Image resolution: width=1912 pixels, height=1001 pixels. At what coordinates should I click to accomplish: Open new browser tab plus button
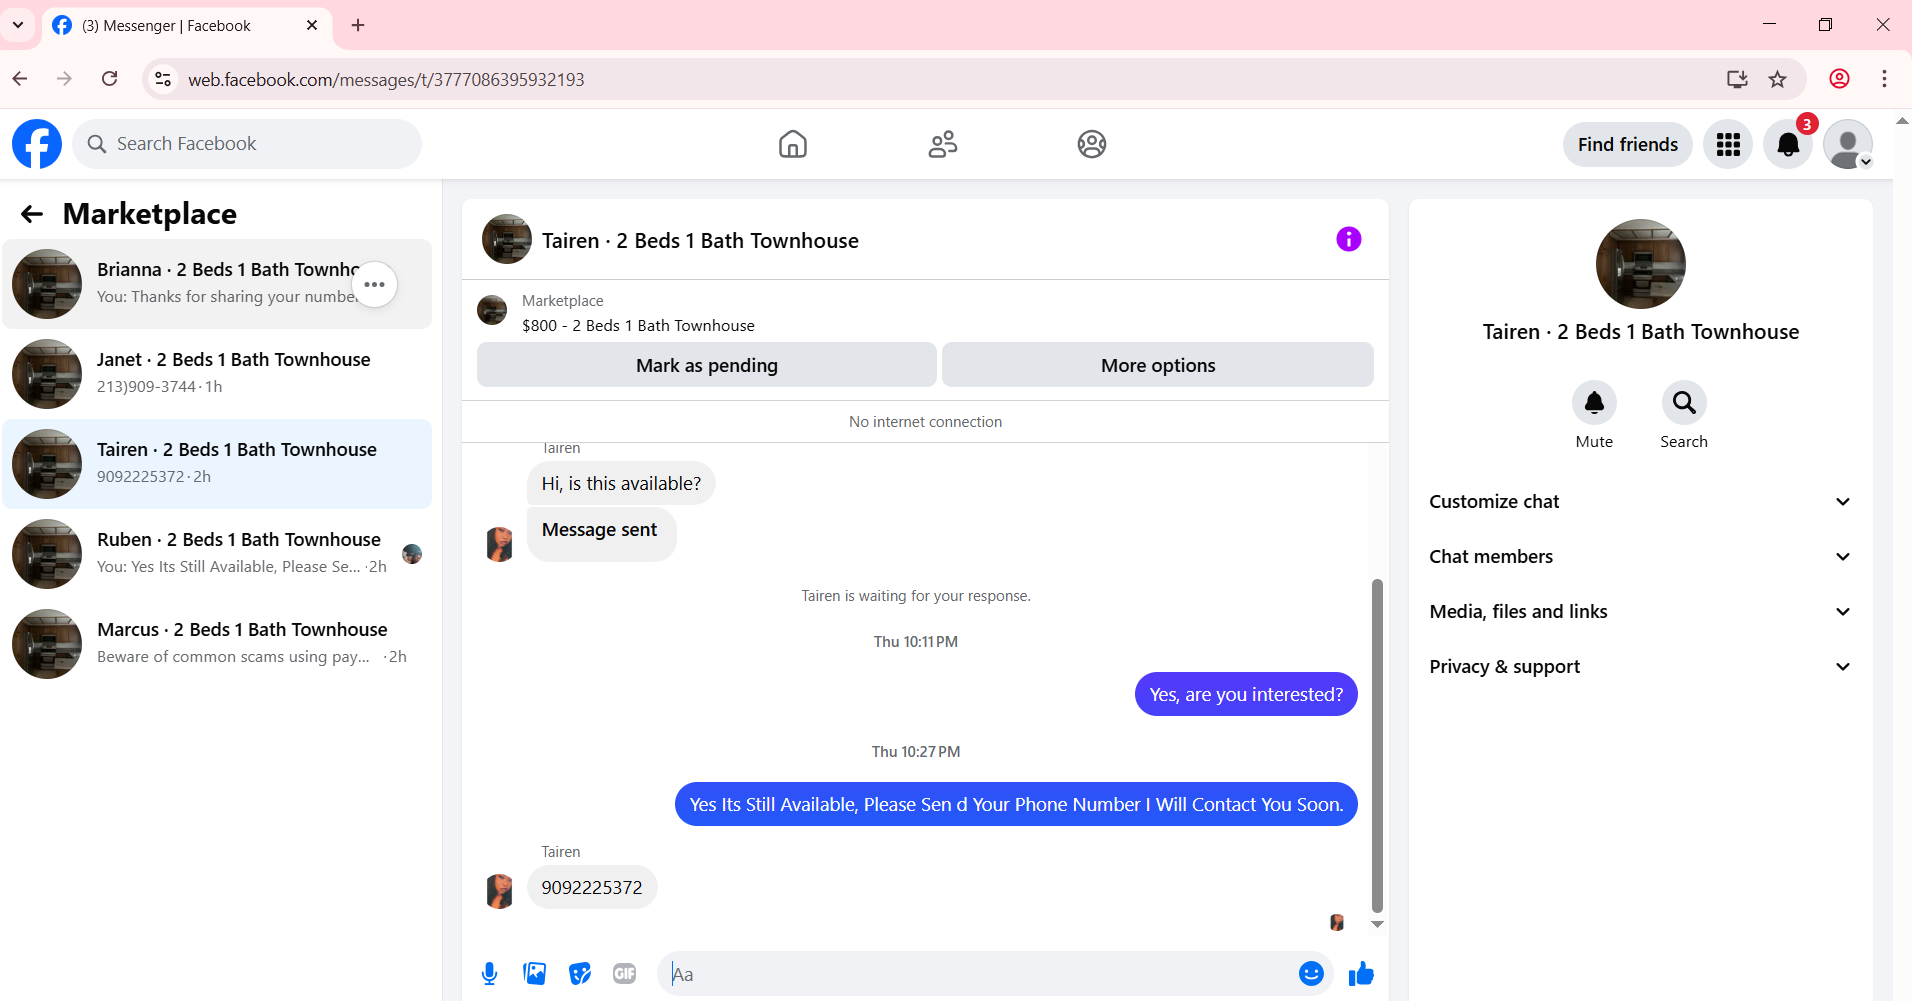coord(358,25)
